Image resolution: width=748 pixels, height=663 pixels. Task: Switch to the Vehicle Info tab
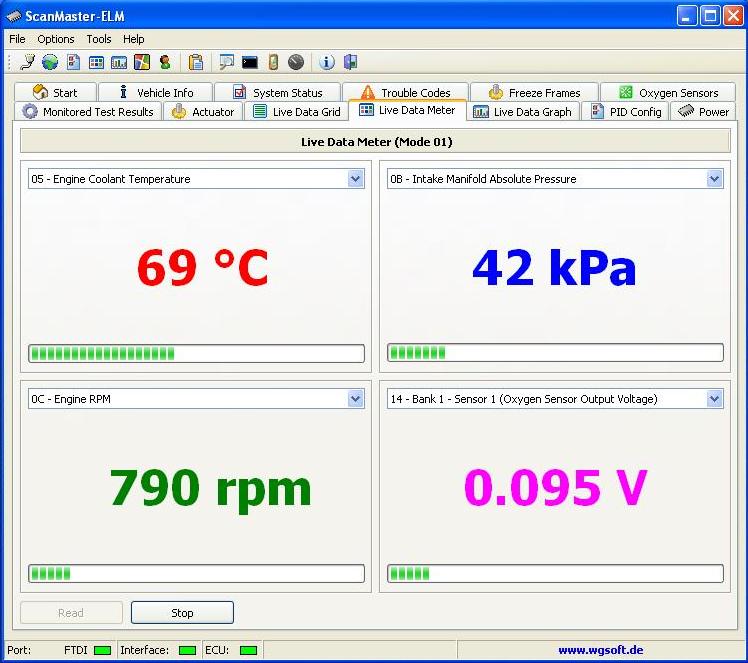coord(156,92)
